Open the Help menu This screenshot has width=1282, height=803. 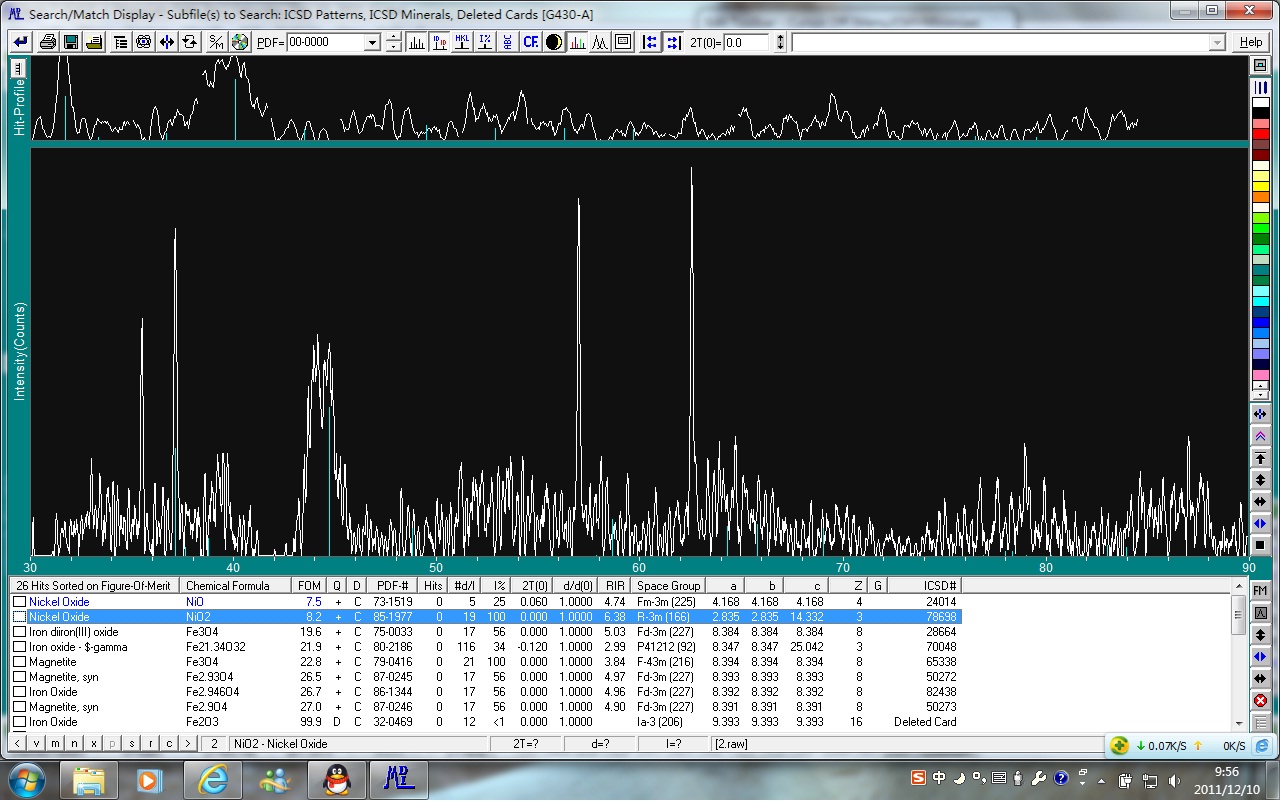pos(1250,42)
